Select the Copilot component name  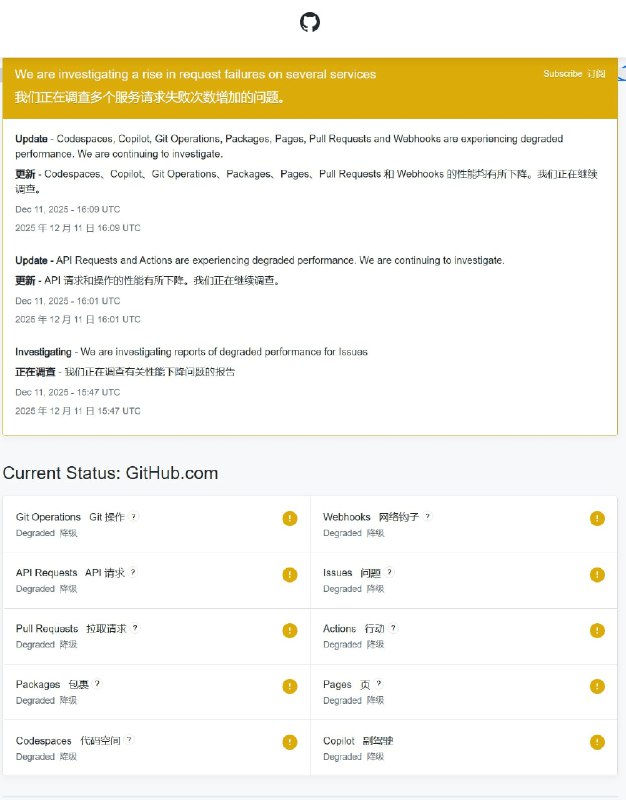point(339,741)
